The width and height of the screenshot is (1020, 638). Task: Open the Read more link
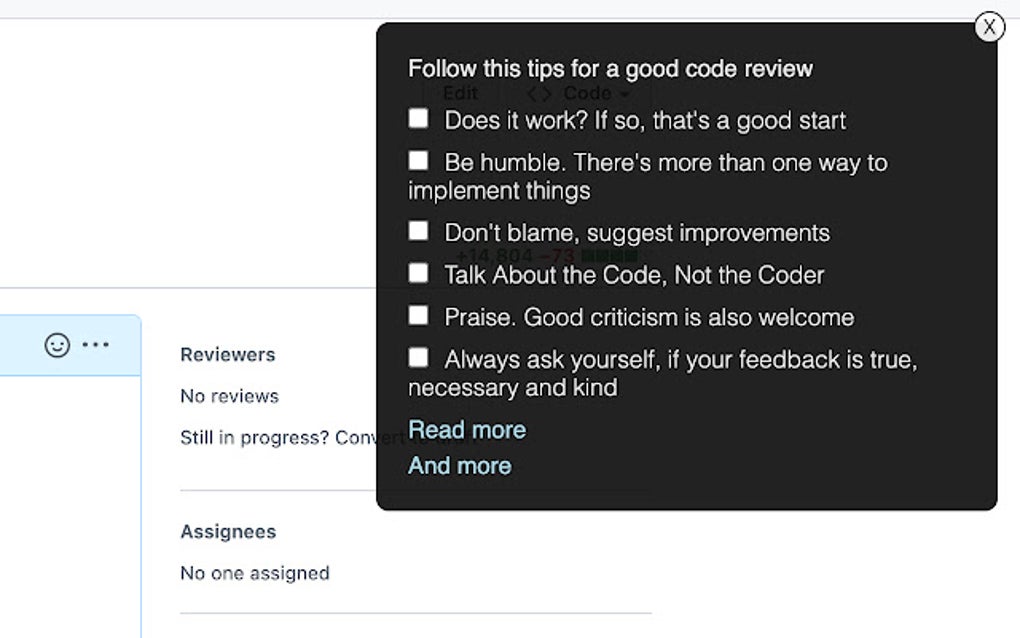pos(466,430)
